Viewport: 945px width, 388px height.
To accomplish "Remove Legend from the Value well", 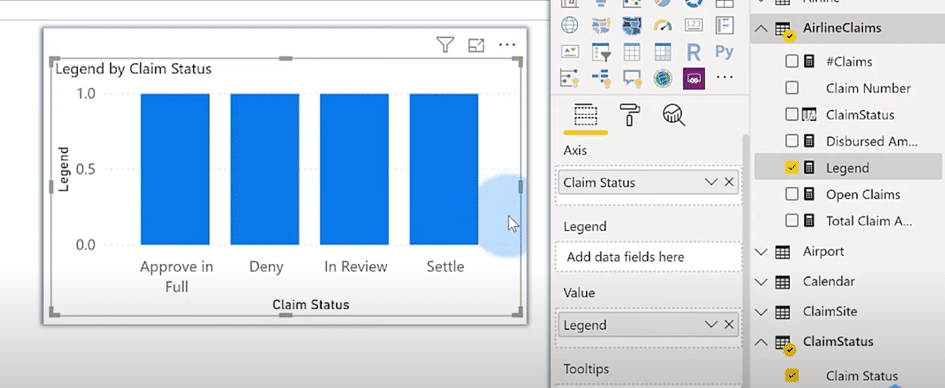I will (x=729, y=325).
